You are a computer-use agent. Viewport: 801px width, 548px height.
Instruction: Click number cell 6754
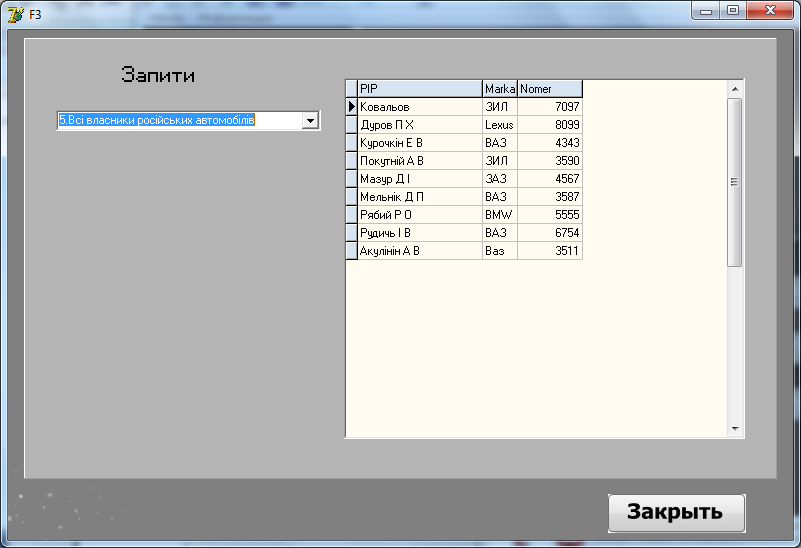549,233
